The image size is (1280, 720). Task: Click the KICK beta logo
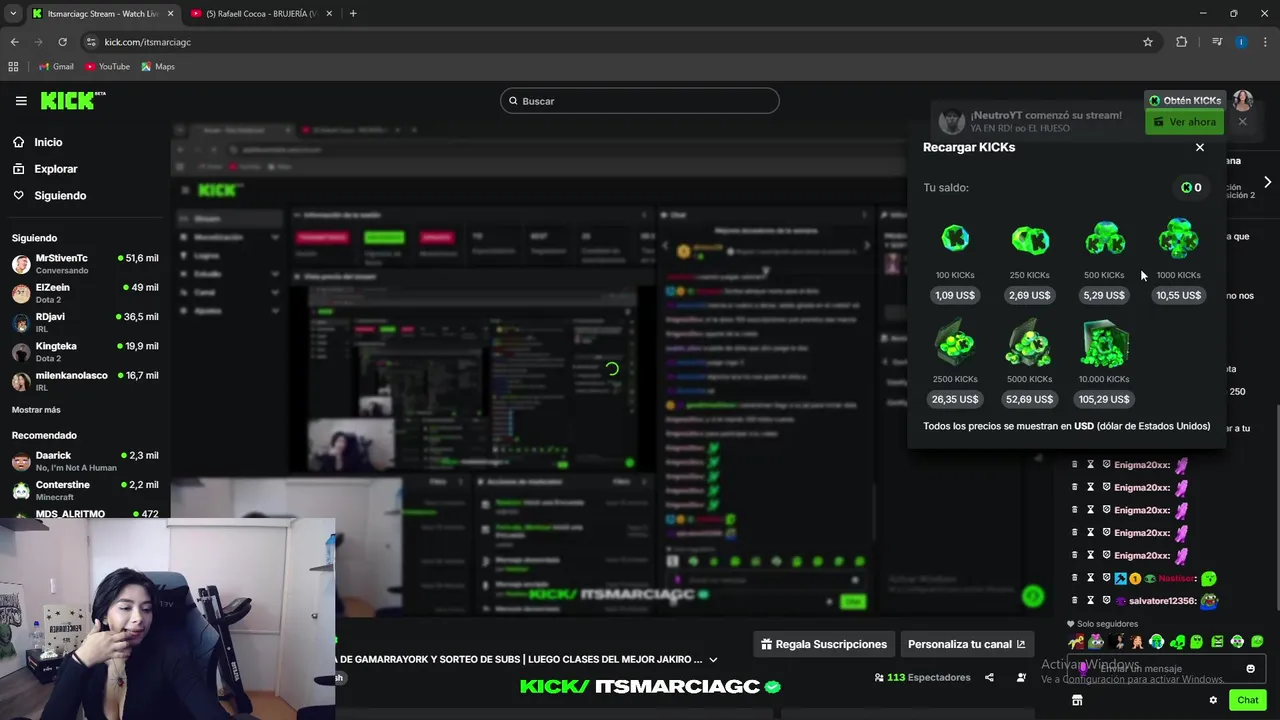73,100
